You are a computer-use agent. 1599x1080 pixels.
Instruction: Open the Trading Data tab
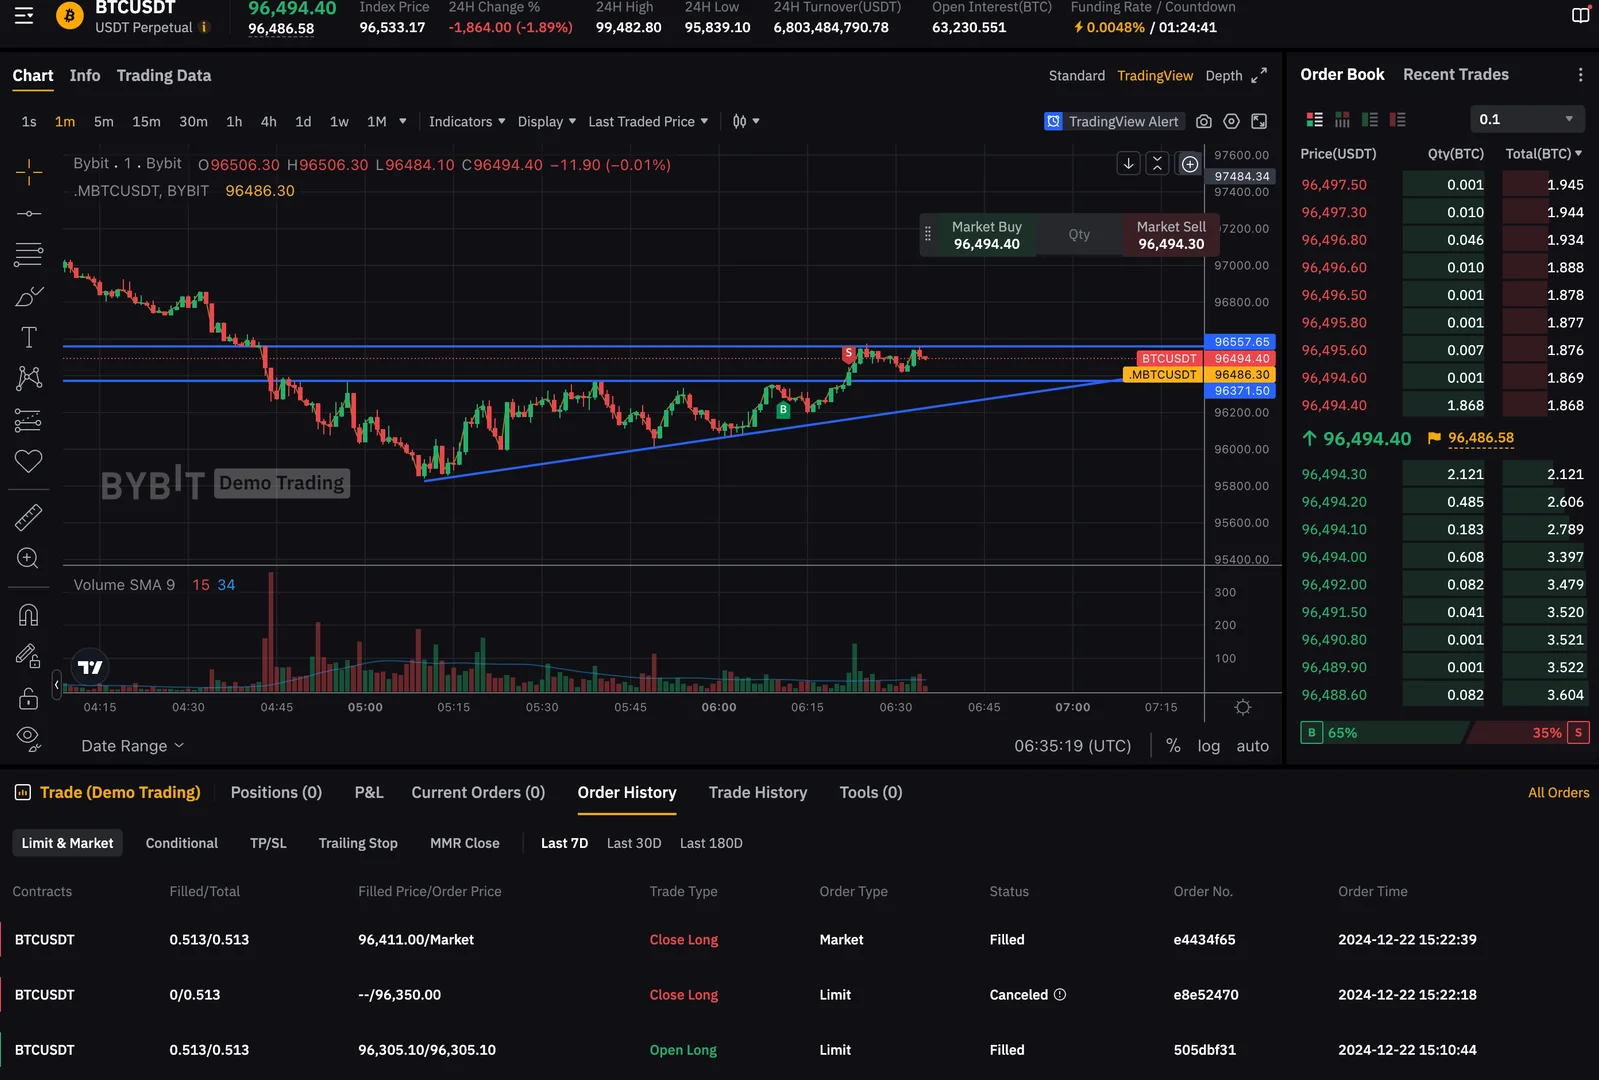(x=164, y=75)
